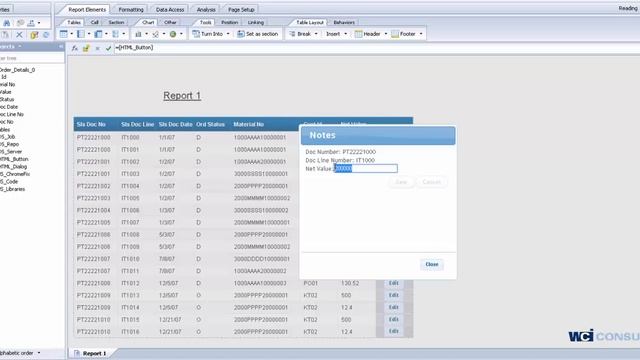Select the Behaviors sub-tab
The image size is (640, 360).
[x=344, y=22]
